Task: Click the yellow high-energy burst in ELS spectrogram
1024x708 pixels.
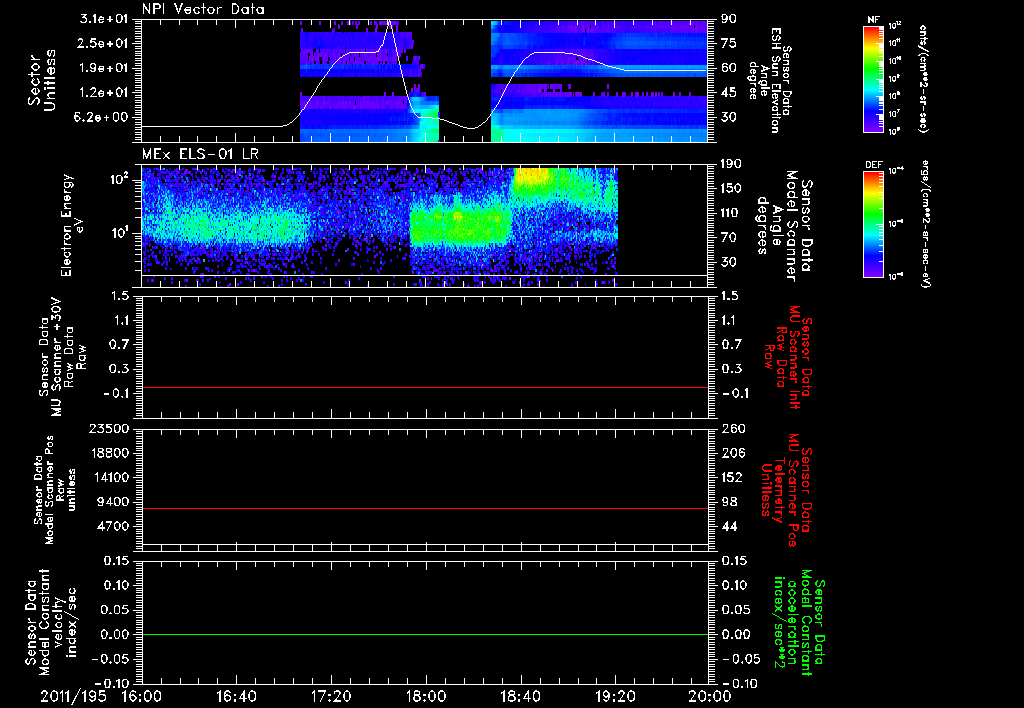Action: tap(534, 176)
